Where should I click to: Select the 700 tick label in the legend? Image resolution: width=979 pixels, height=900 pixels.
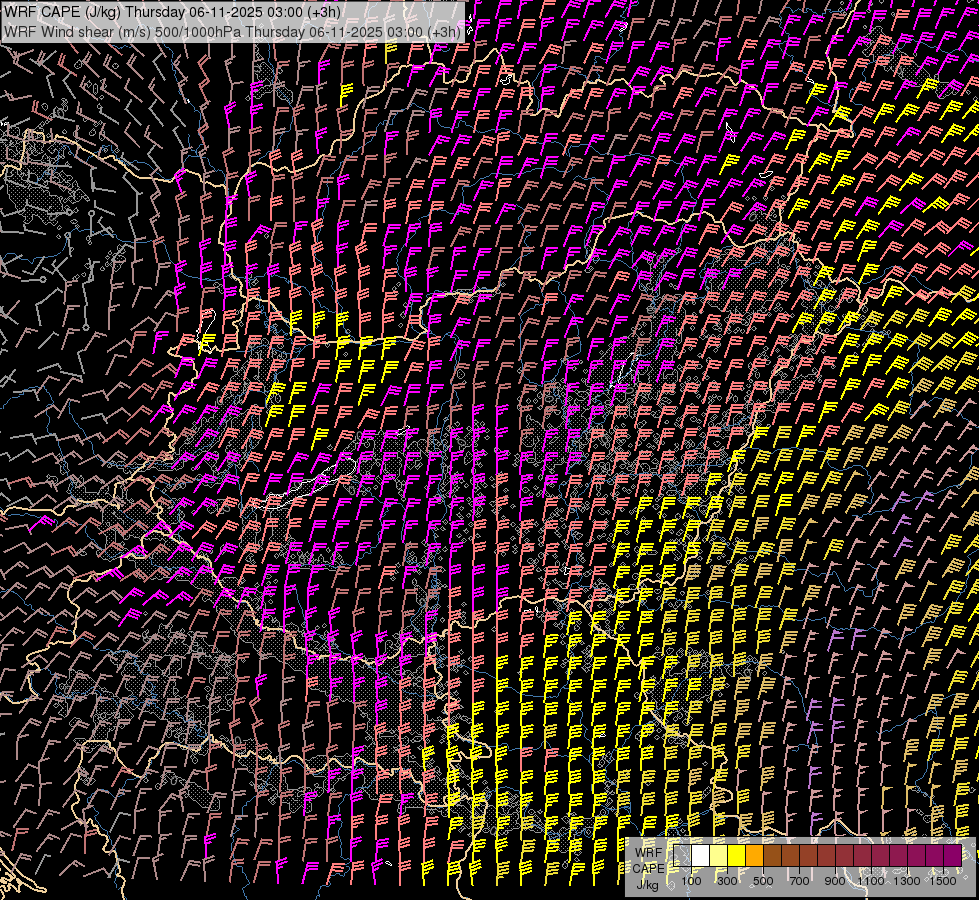pyautogui.click(x=799, y=881)
